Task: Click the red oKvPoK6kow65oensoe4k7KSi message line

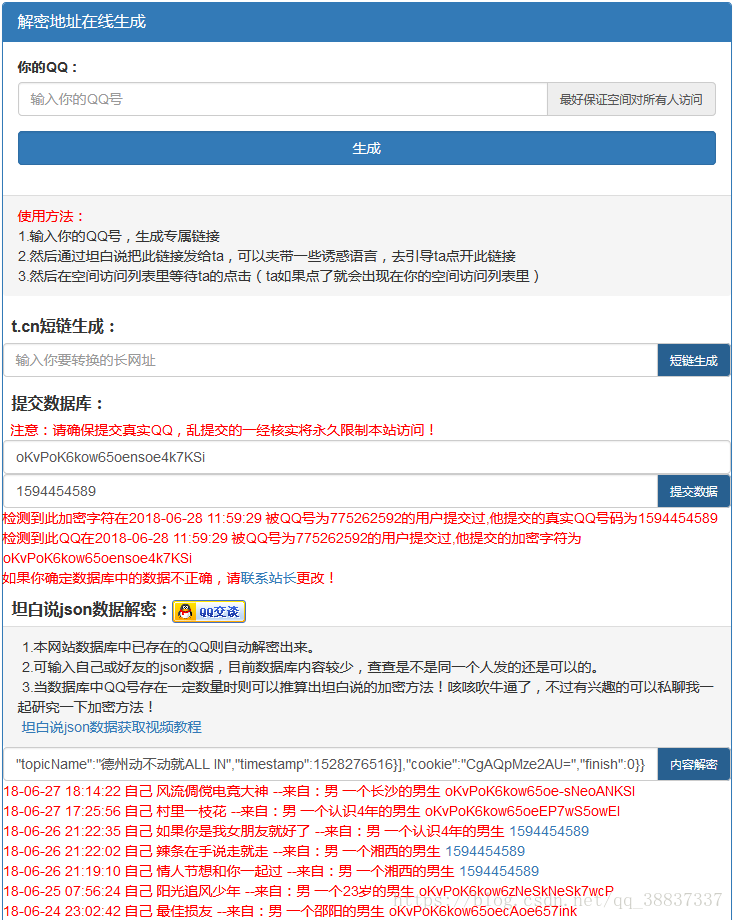Action: [x=97, y=558]
